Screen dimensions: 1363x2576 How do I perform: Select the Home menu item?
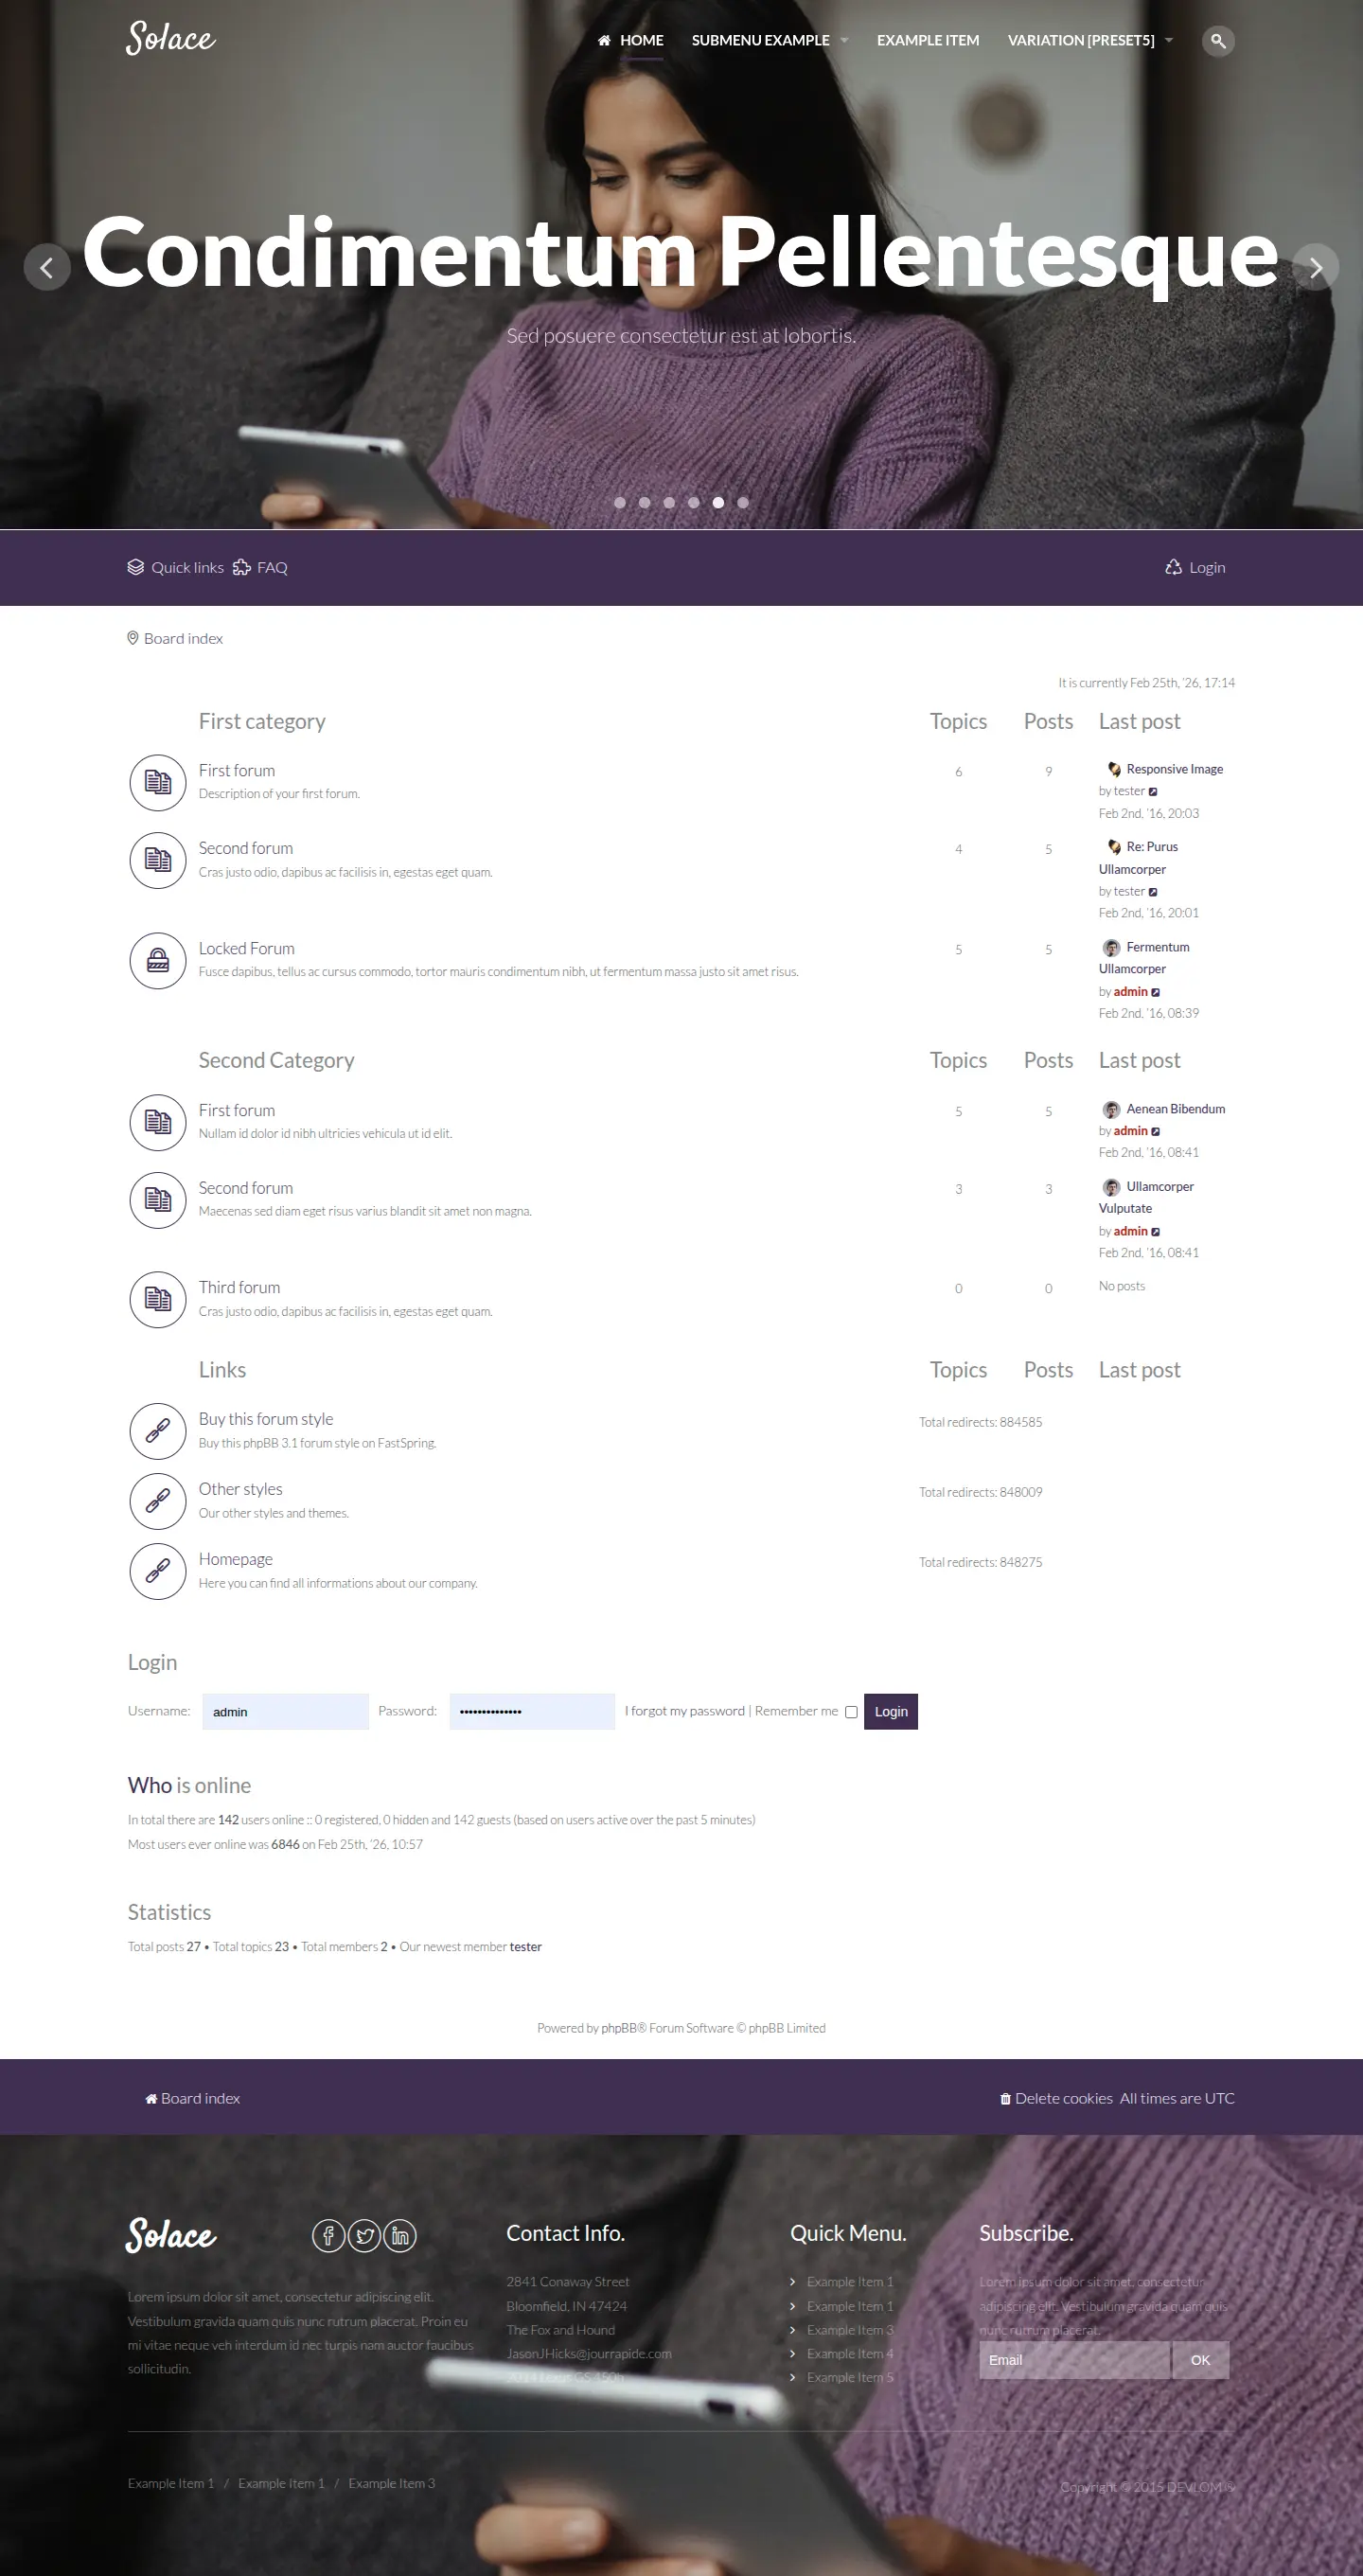(631, 40)
